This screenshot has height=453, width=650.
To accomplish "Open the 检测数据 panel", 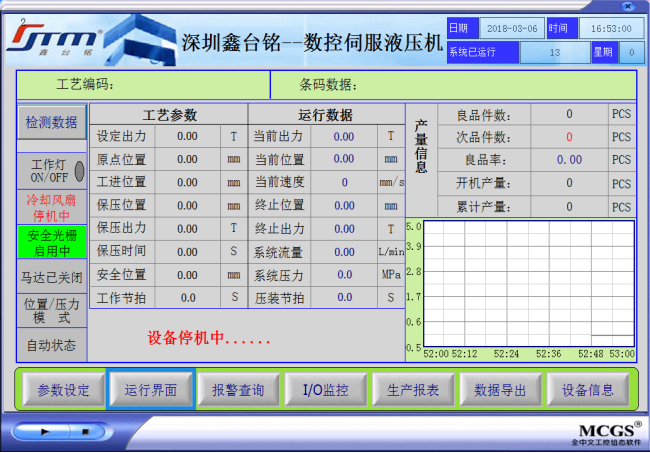I will (52, 122).
